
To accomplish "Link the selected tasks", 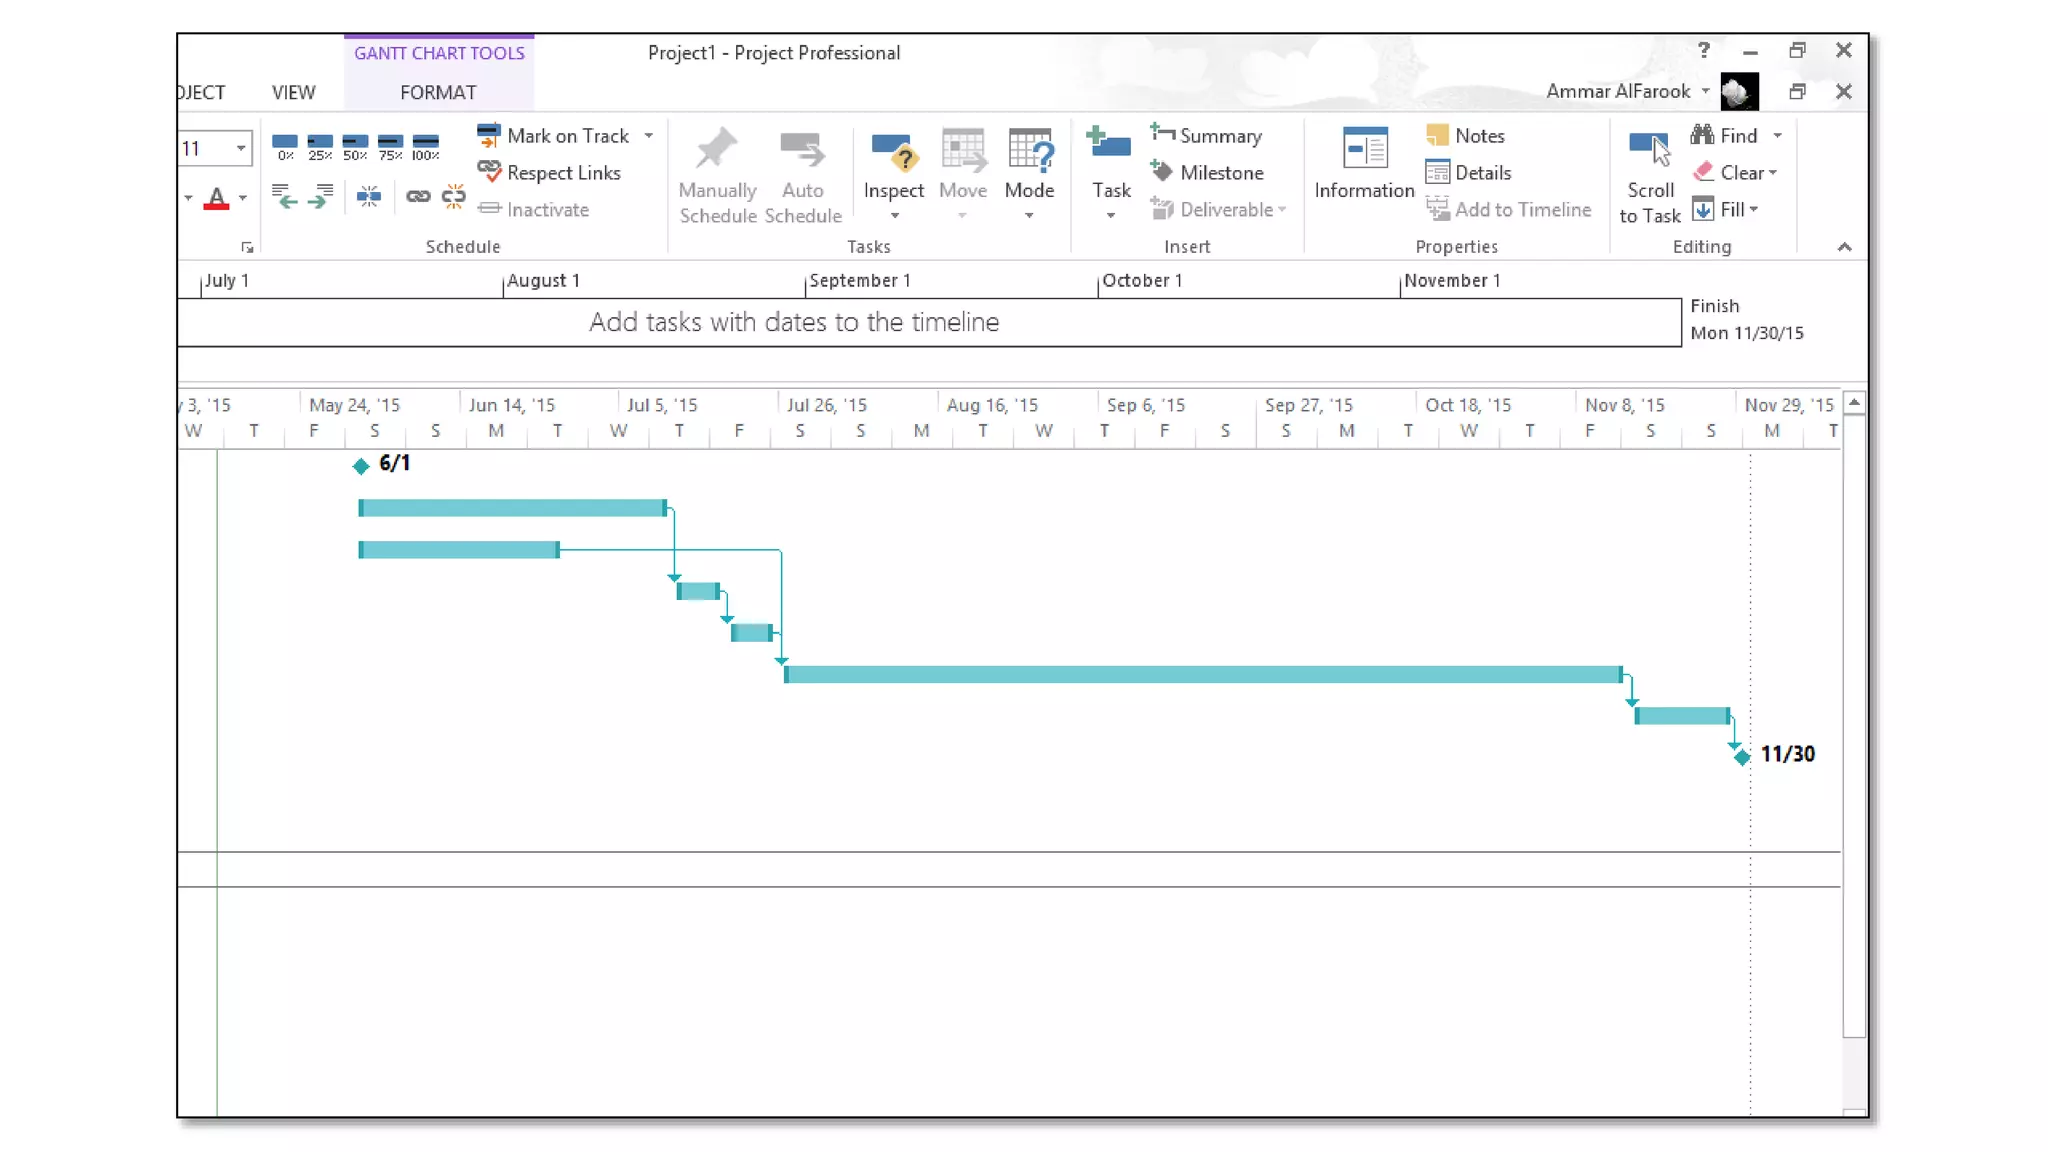I will [418, 196].
